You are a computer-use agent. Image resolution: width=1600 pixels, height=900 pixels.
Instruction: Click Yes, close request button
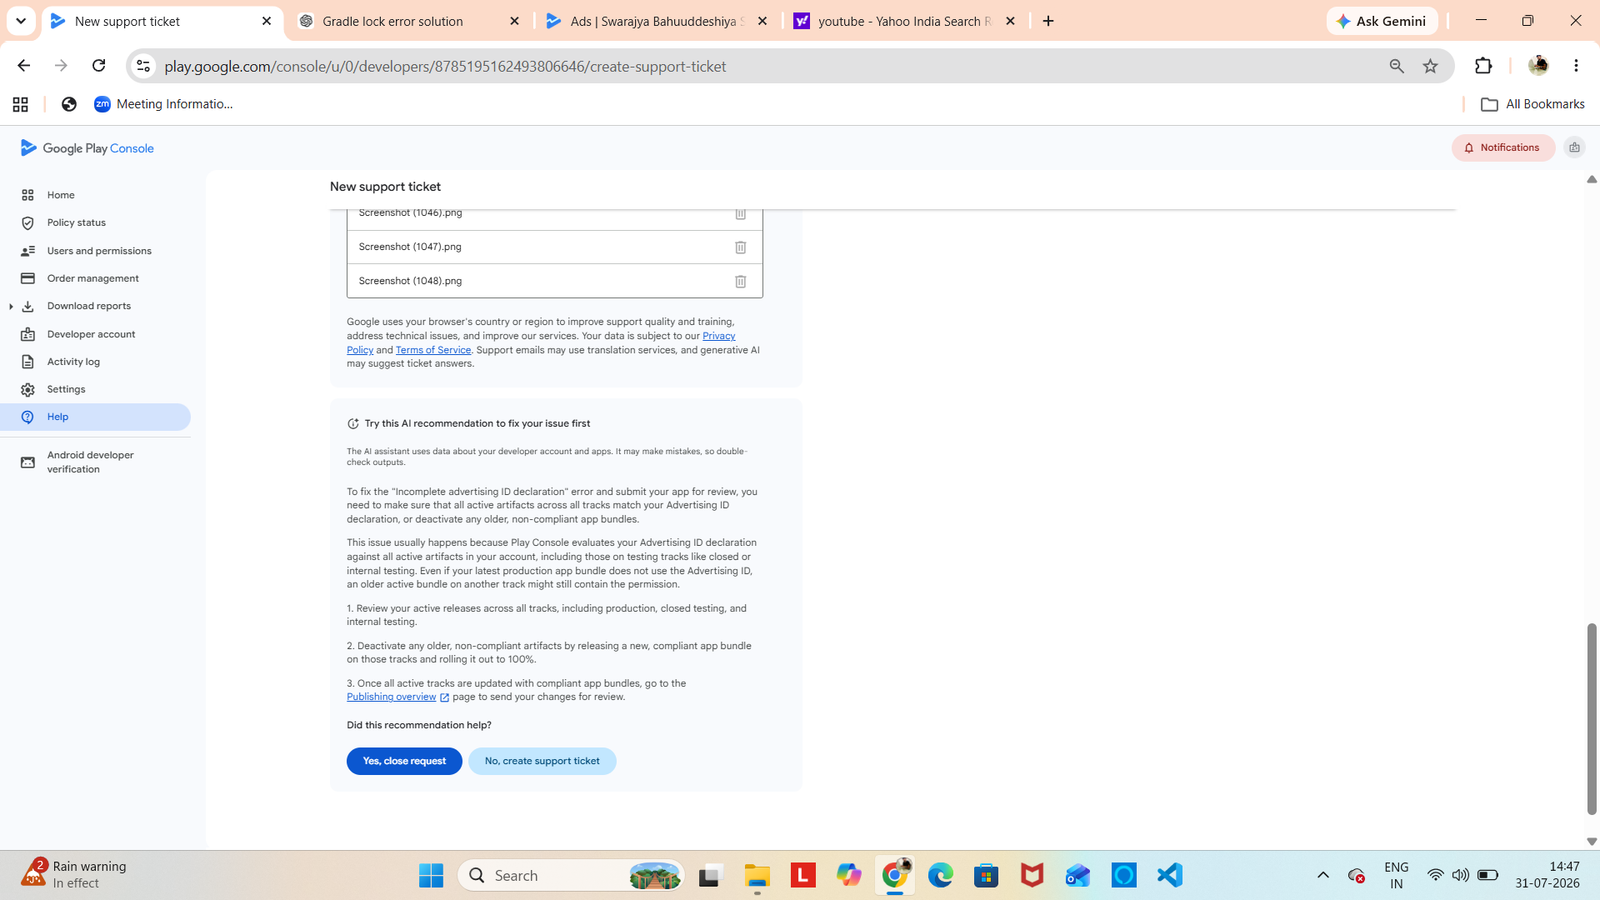tap(404, 761)
